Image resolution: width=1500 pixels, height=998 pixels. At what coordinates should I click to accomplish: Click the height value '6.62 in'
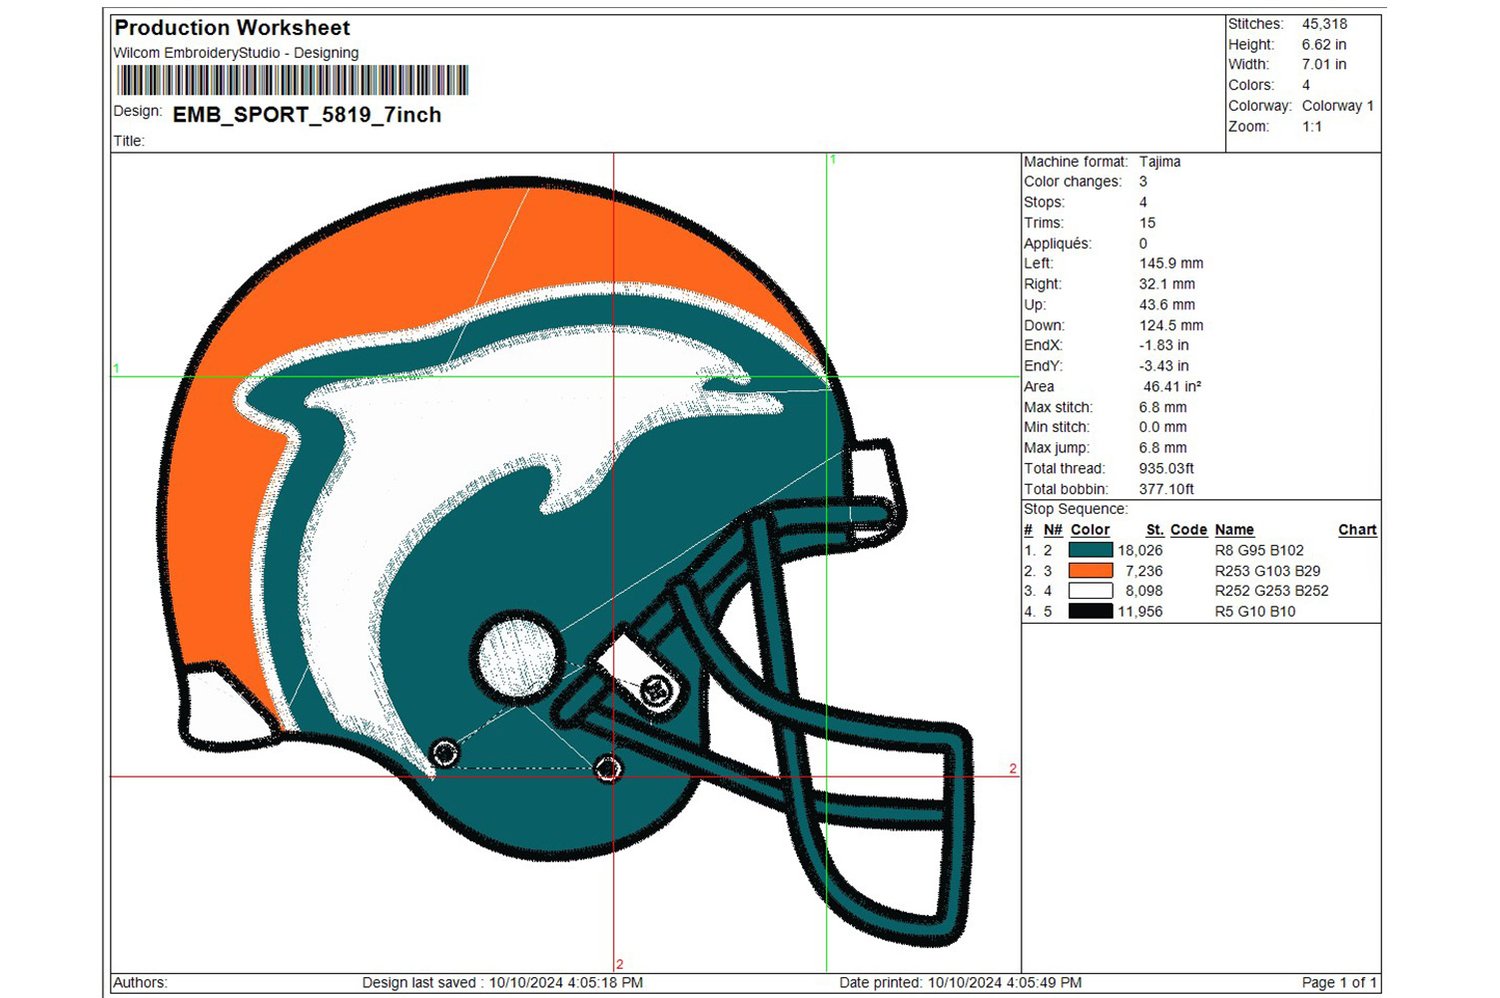pos(1324,45)
